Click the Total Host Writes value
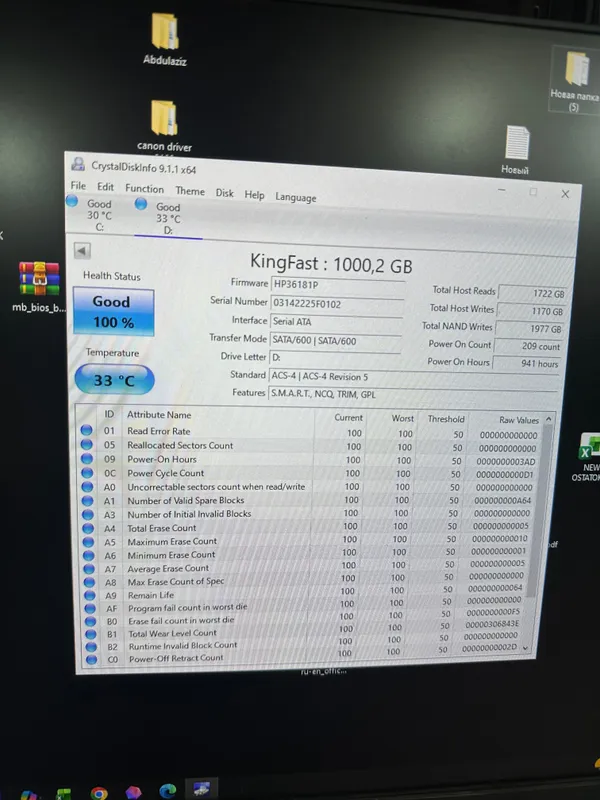The image size is (600, 800). coord(531,311)
